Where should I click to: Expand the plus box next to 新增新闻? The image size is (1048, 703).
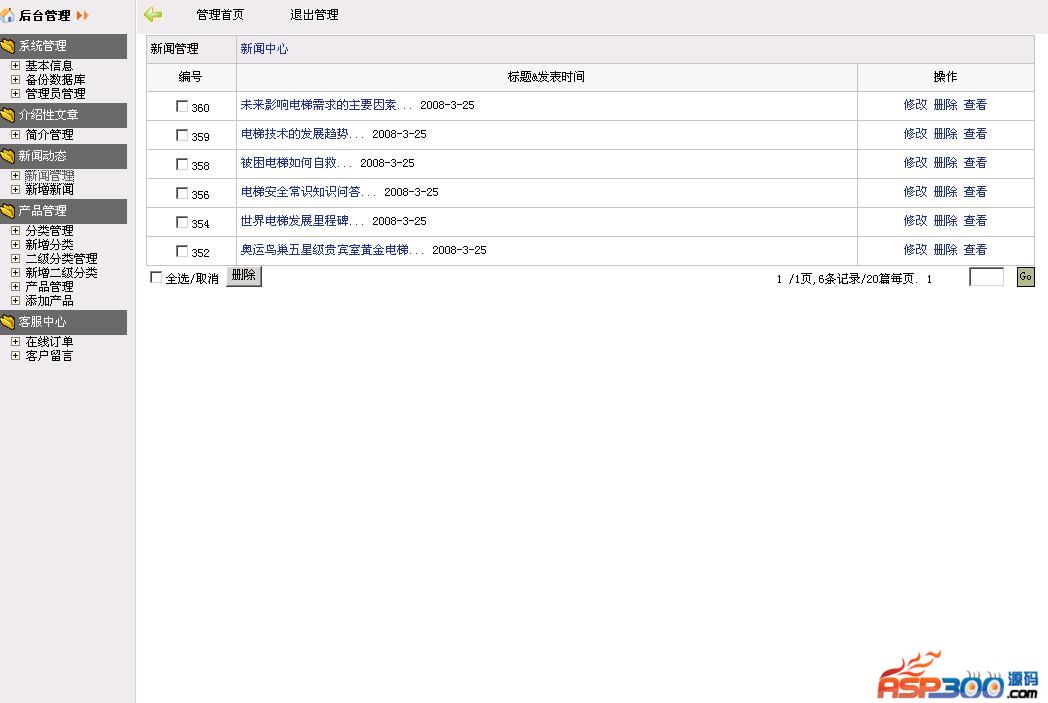click(15, 190)
